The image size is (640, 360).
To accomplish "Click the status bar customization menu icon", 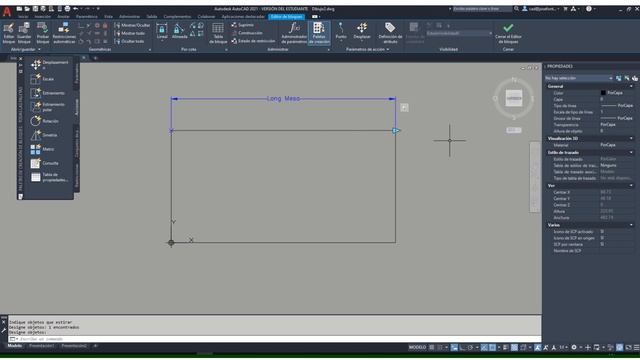I will (x=636, y=347).
